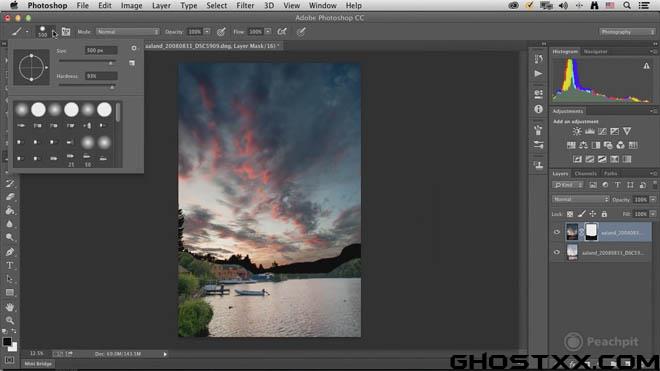660x371 pixels.
Task: Toggle lock image pixels brush icon
Action: tap(581, 214)
